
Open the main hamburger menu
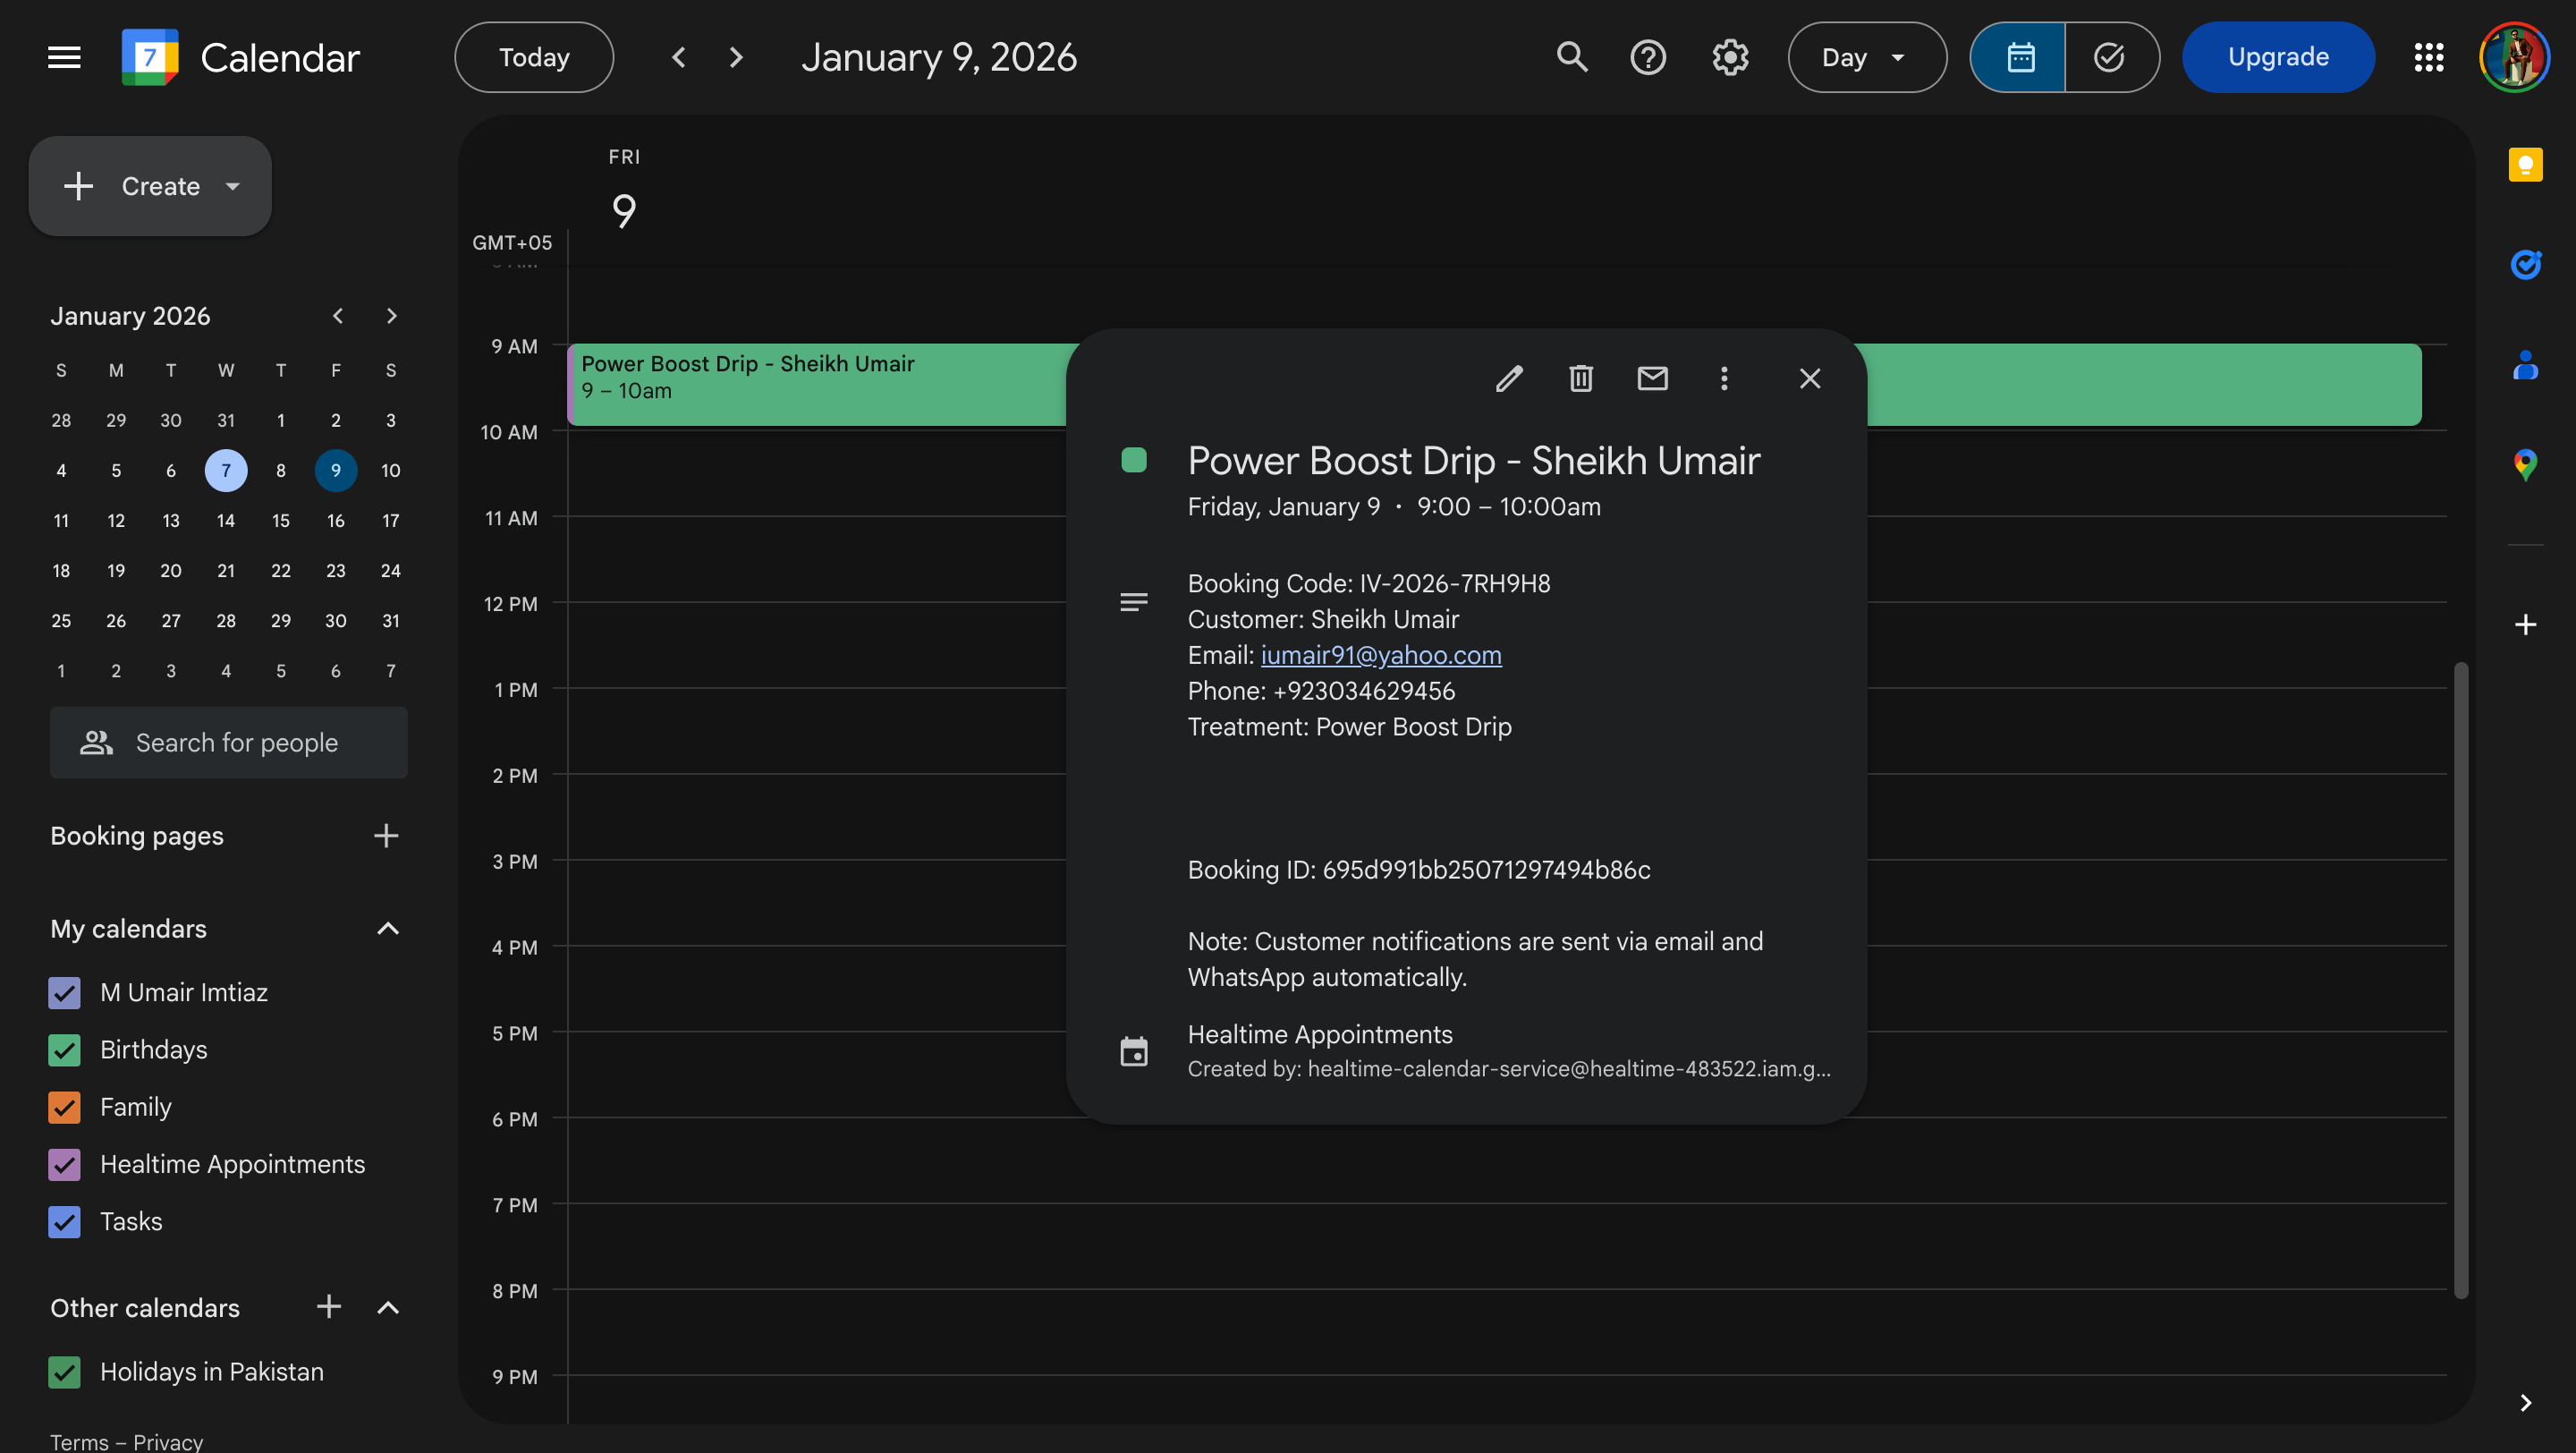pos(63,57)
